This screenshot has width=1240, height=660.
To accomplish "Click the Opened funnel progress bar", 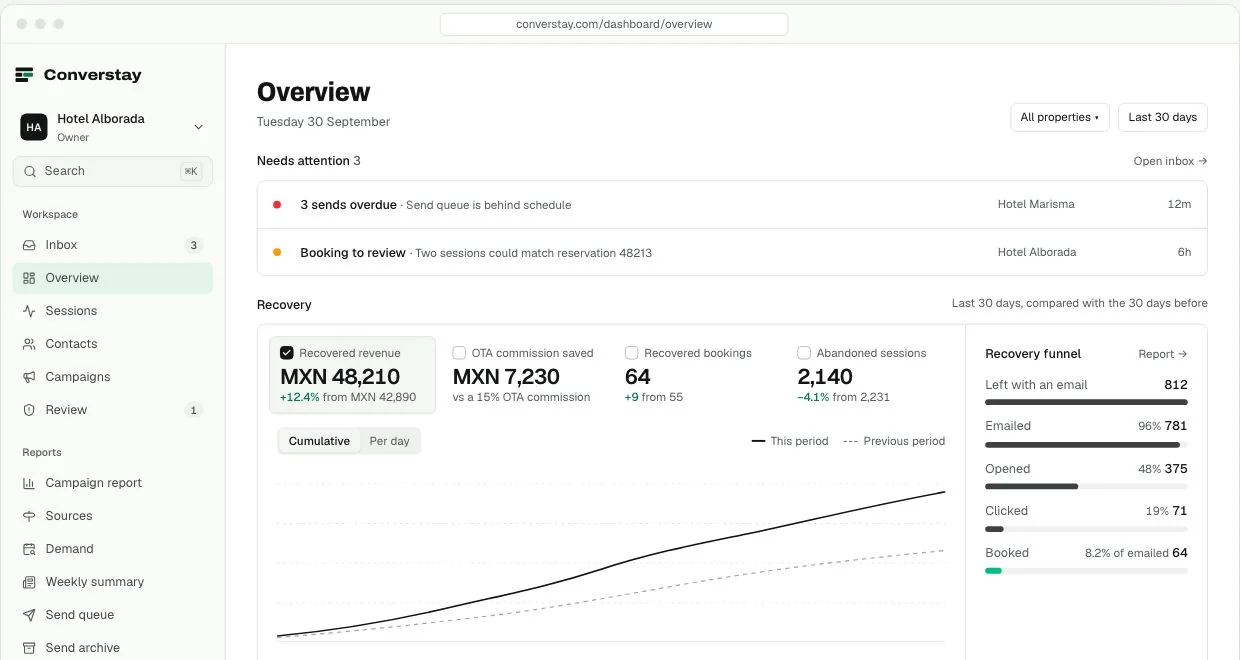I will click(1086, 487).
